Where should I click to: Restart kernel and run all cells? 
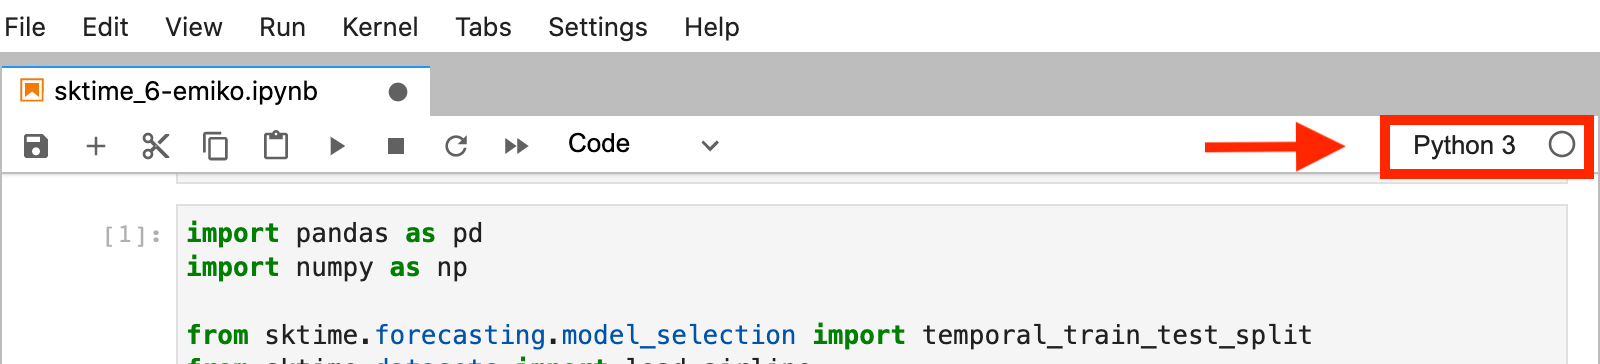click(x=516, y=146)
